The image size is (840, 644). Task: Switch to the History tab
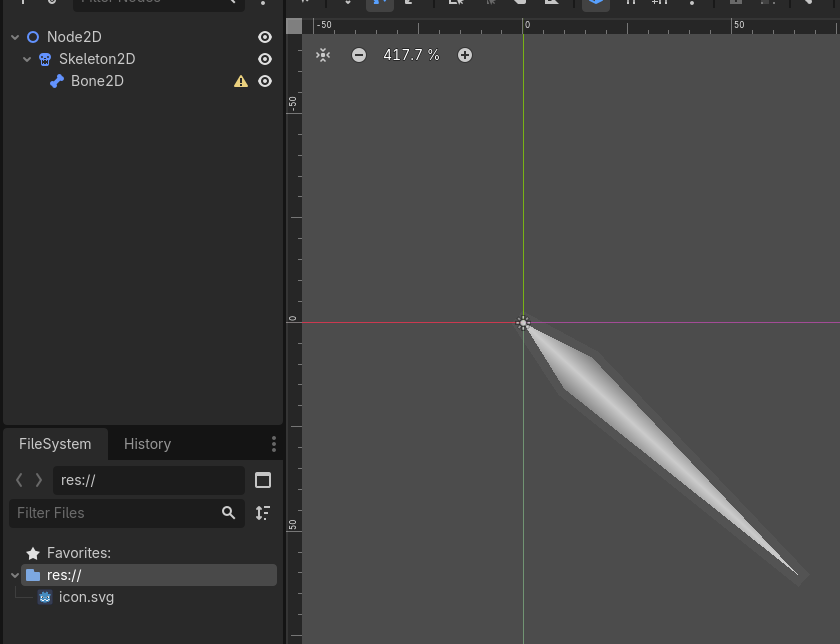[x=147, y=444]
